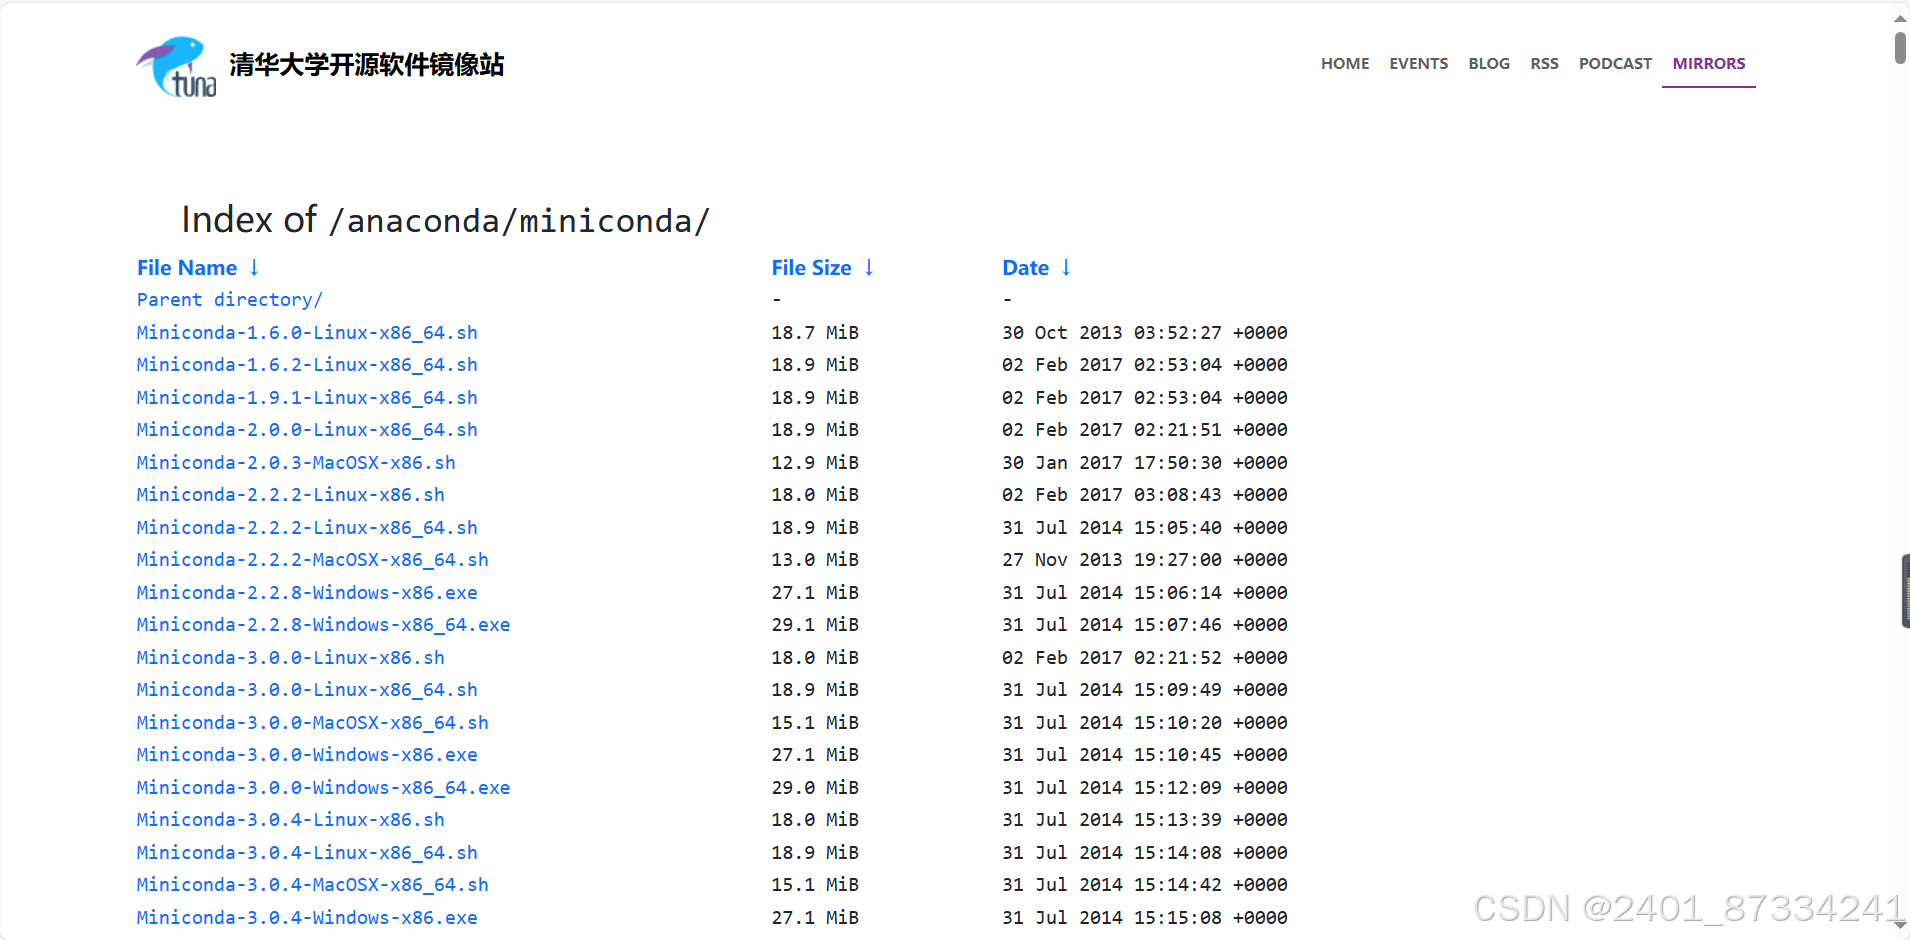Sort by Date arrow
This screenshot has height=940, width=1910.
(1066, 267)
